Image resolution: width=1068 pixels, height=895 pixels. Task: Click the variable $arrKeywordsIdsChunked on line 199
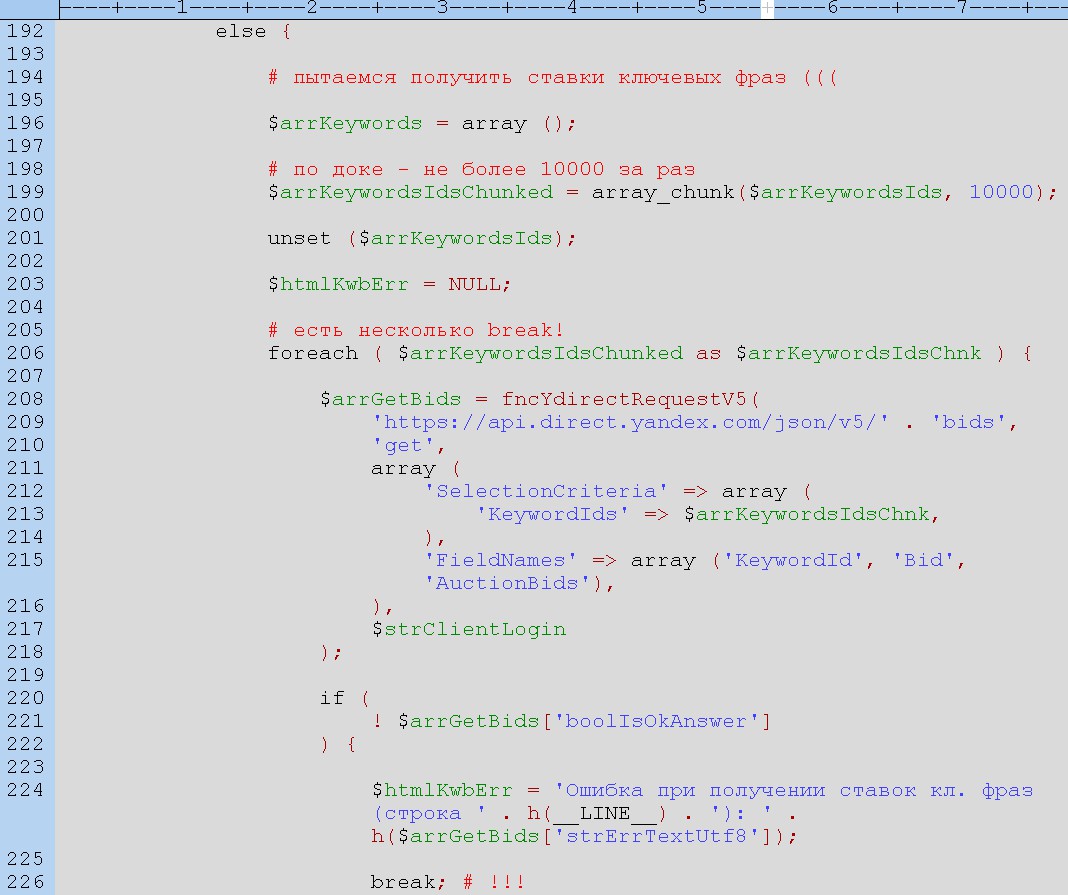point(410,193)
